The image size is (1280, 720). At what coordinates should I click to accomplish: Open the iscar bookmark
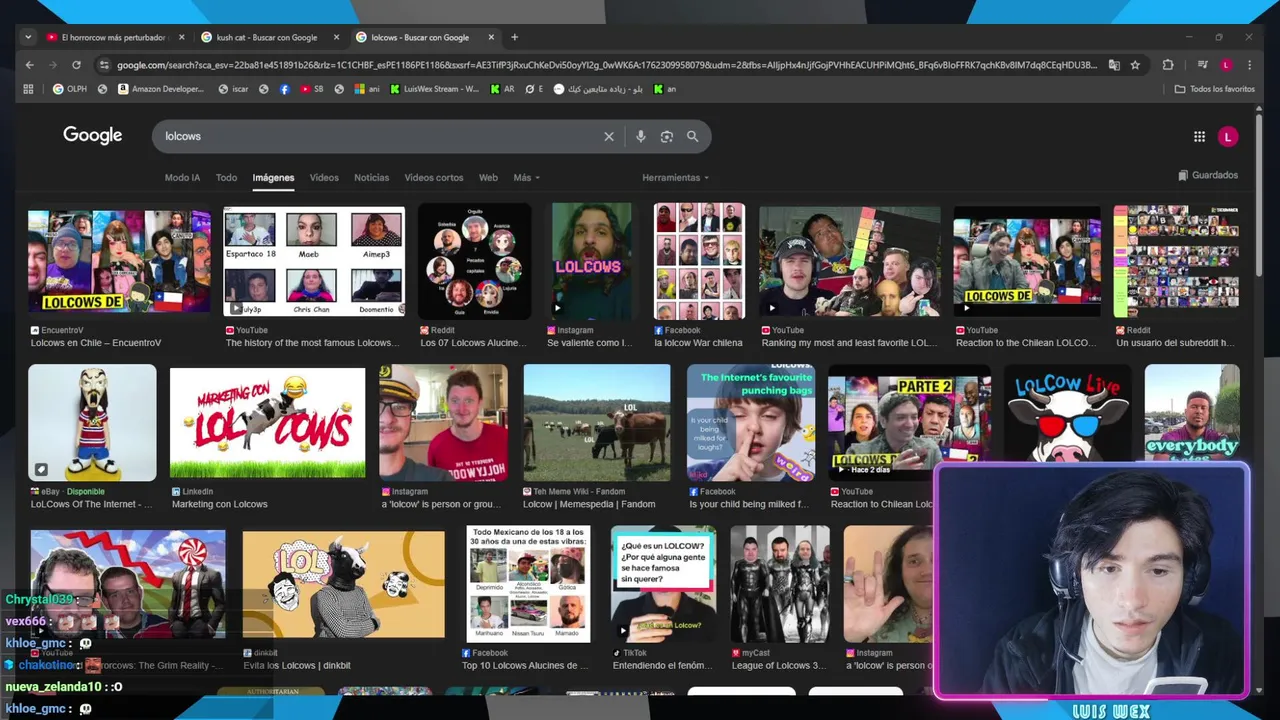(233, 89)
